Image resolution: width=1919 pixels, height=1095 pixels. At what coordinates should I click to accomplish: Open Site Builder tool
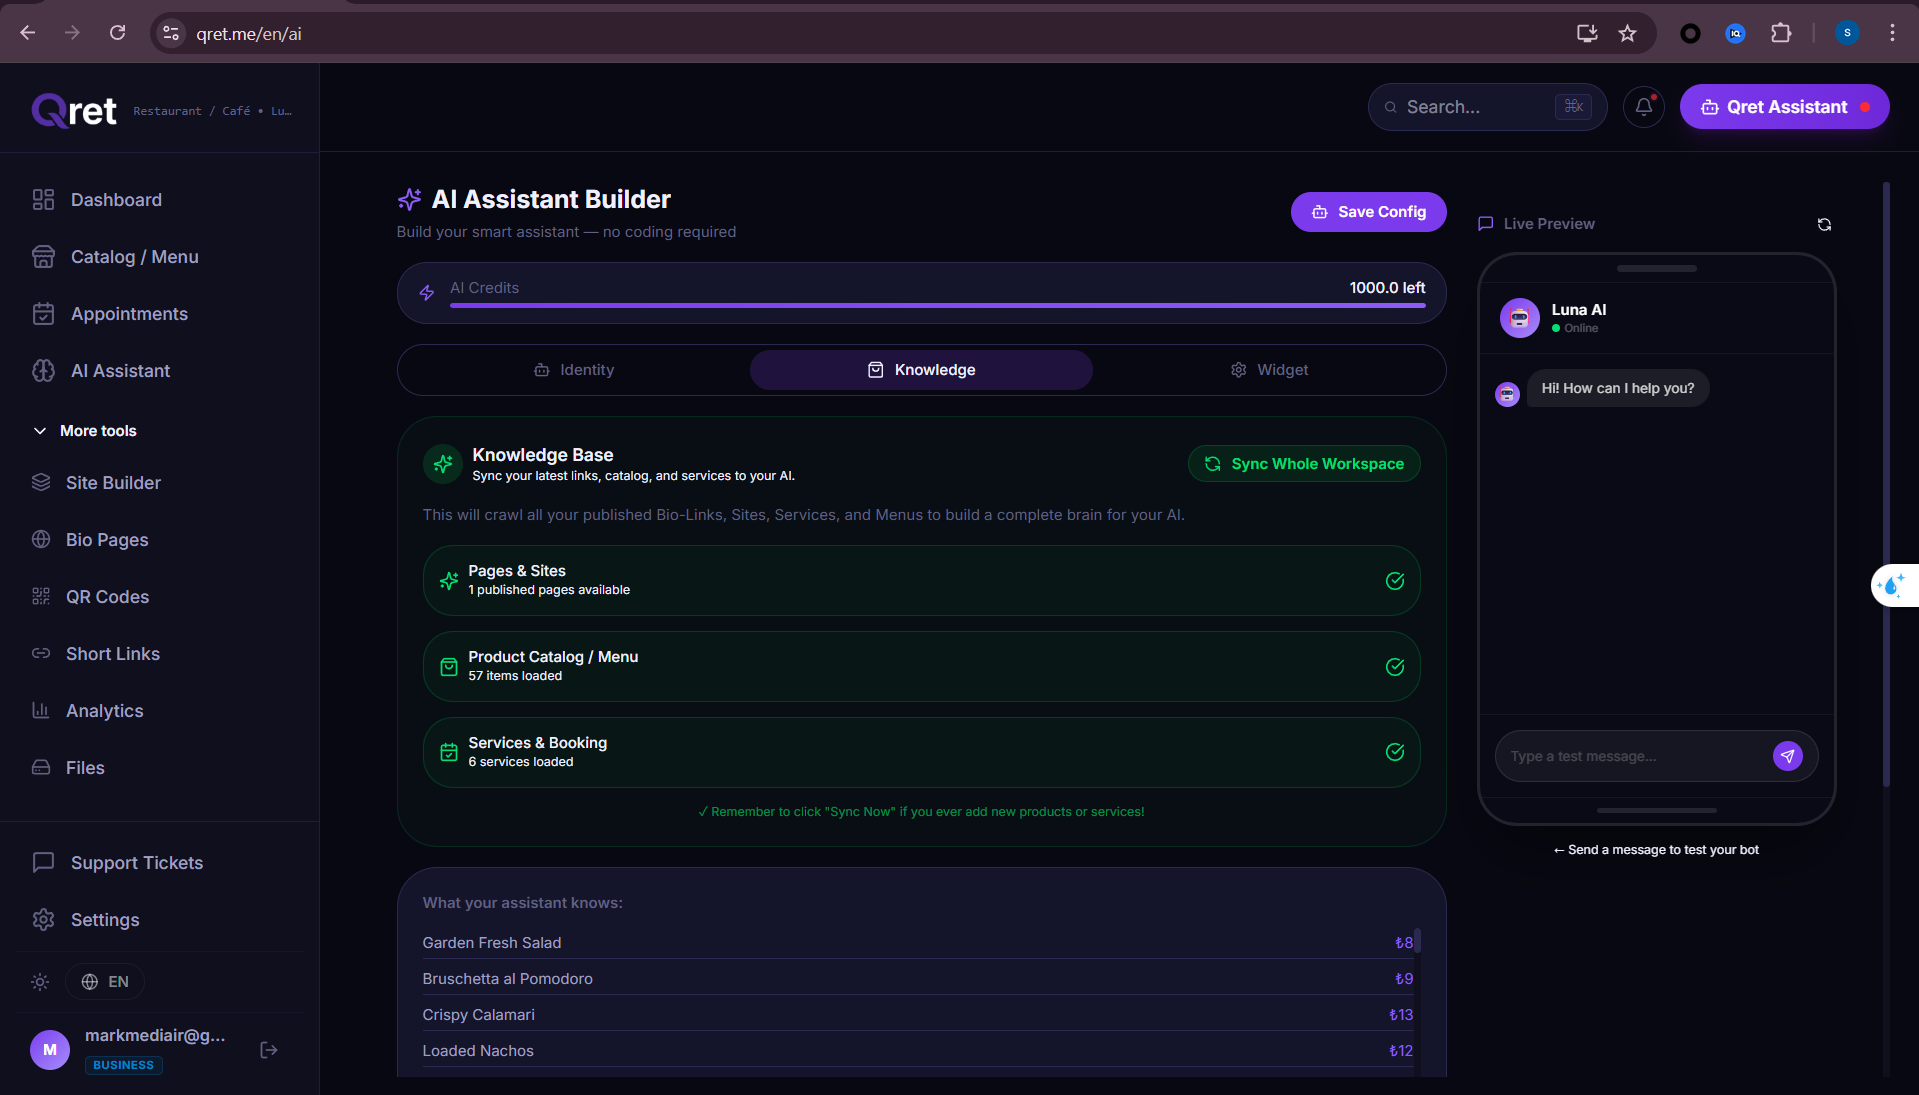113,483
